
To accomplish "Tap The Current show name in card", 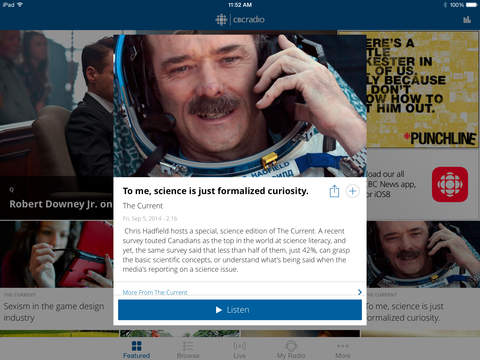I will pyautogui.click(x=143, y=206).
